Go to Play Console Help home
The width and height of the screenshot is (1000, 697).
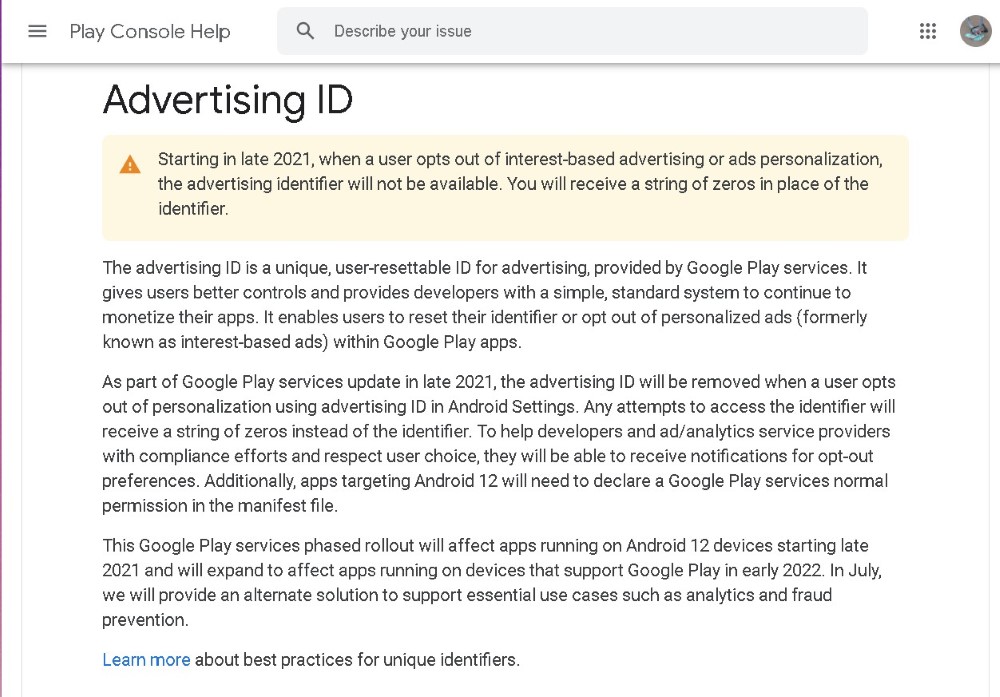click(150, 32)
